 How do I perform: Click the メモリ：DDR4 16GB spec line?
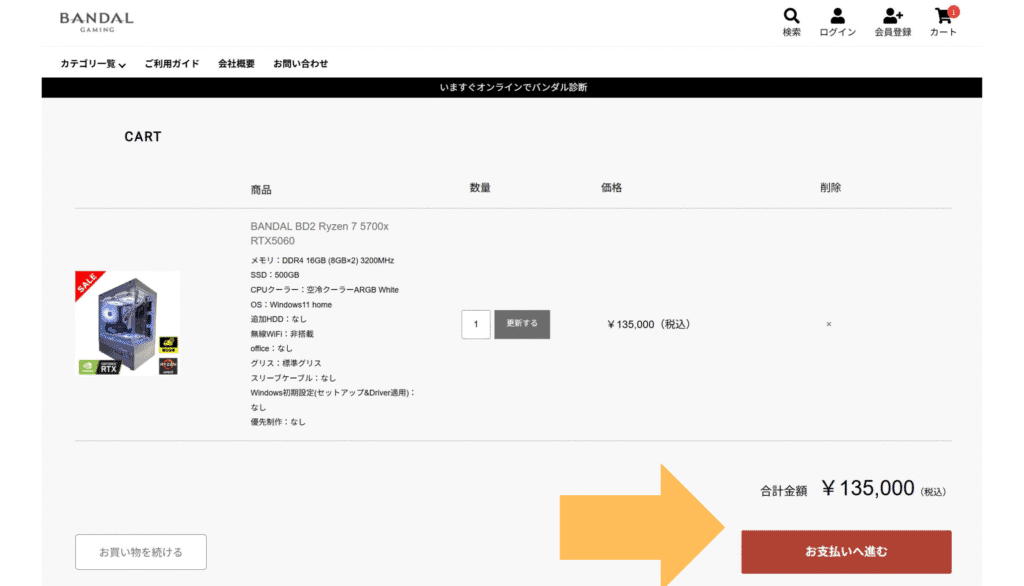pyautogui.click(x=322, y=260)
